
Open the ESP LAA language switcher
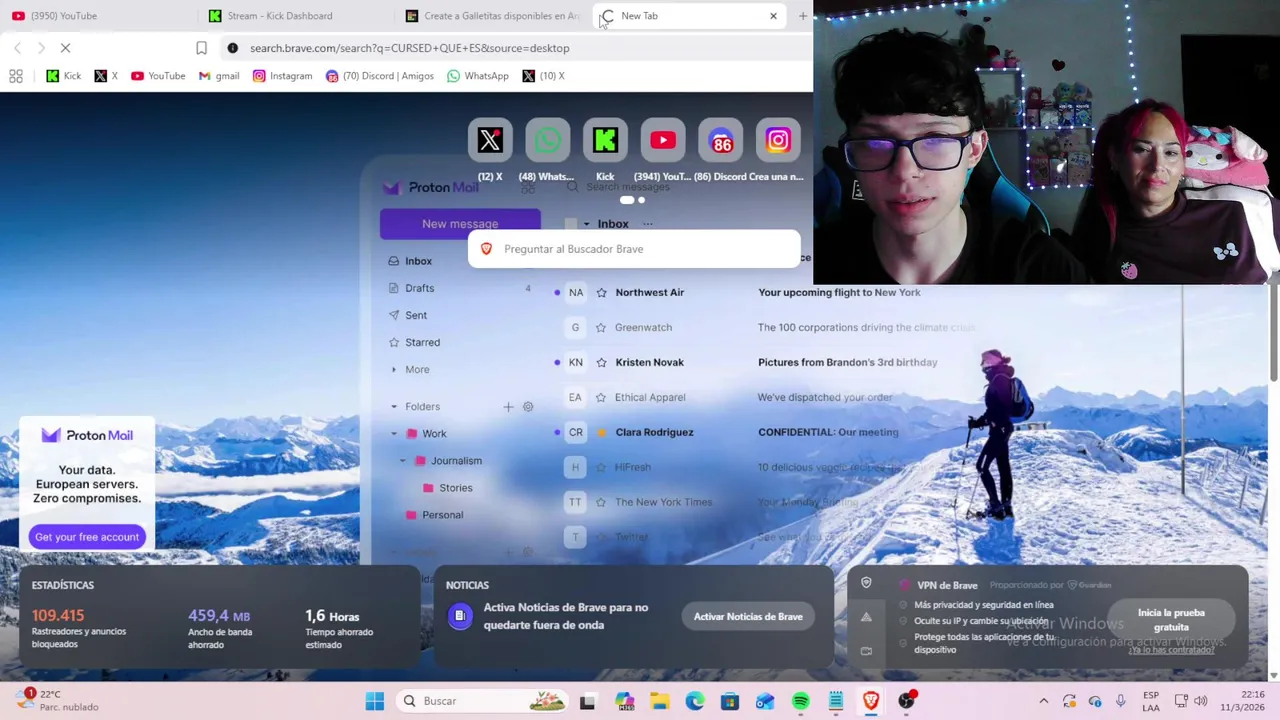tap(1151, 701)
